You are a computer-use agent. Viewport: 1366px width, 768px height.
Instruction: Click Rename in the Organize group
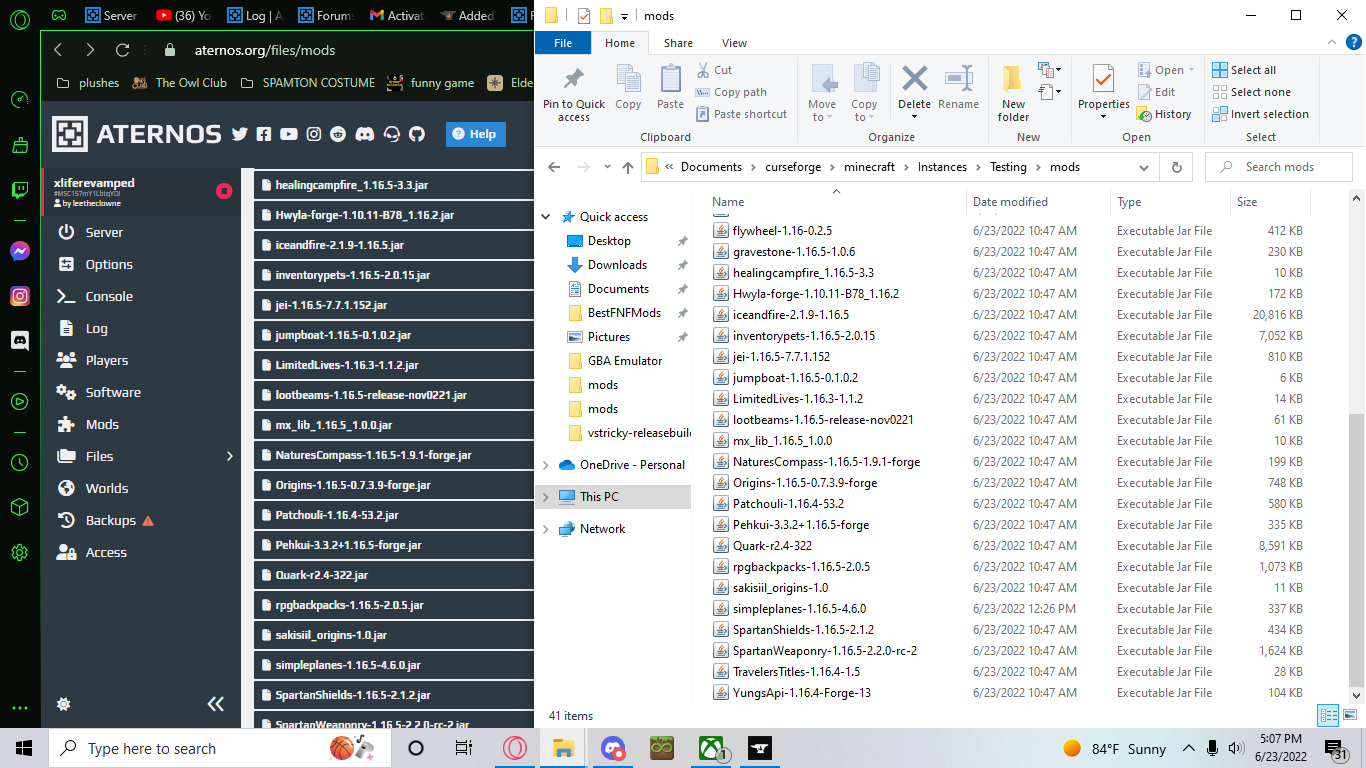coord(958,87)
